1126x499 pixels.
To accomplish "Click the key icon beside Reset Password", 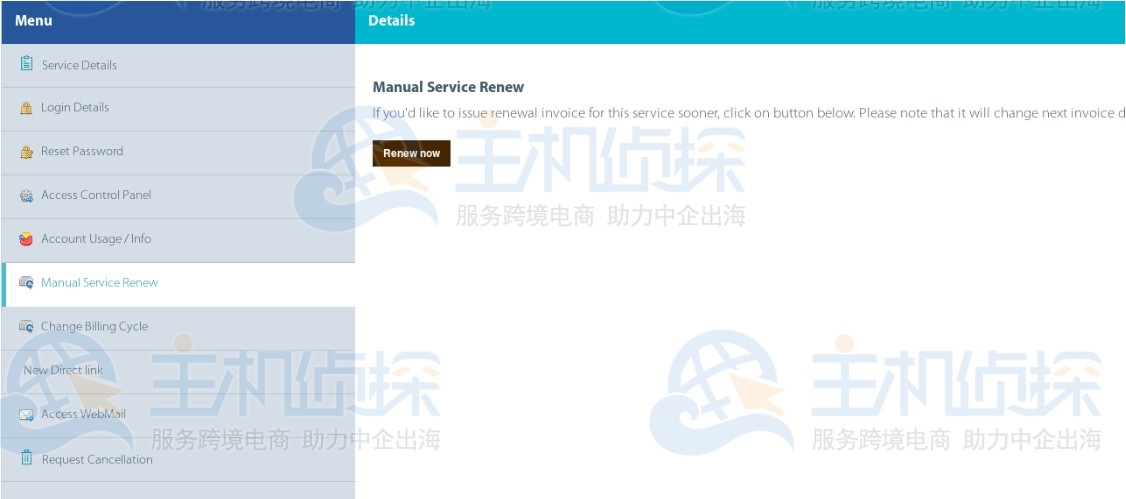I will click(x=27, y=152).
